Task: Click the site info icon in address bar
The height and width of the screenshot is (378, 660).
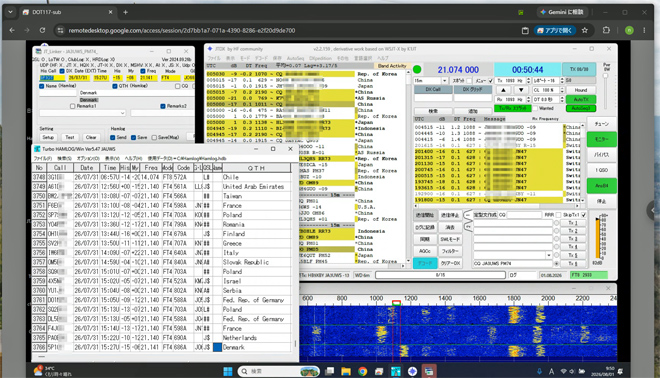Action: 61,30
